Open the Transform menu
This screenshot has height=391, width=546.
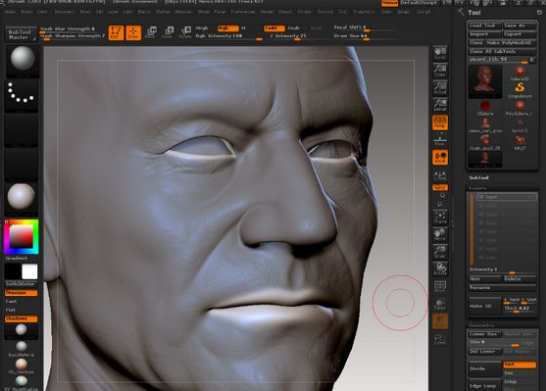364,12
